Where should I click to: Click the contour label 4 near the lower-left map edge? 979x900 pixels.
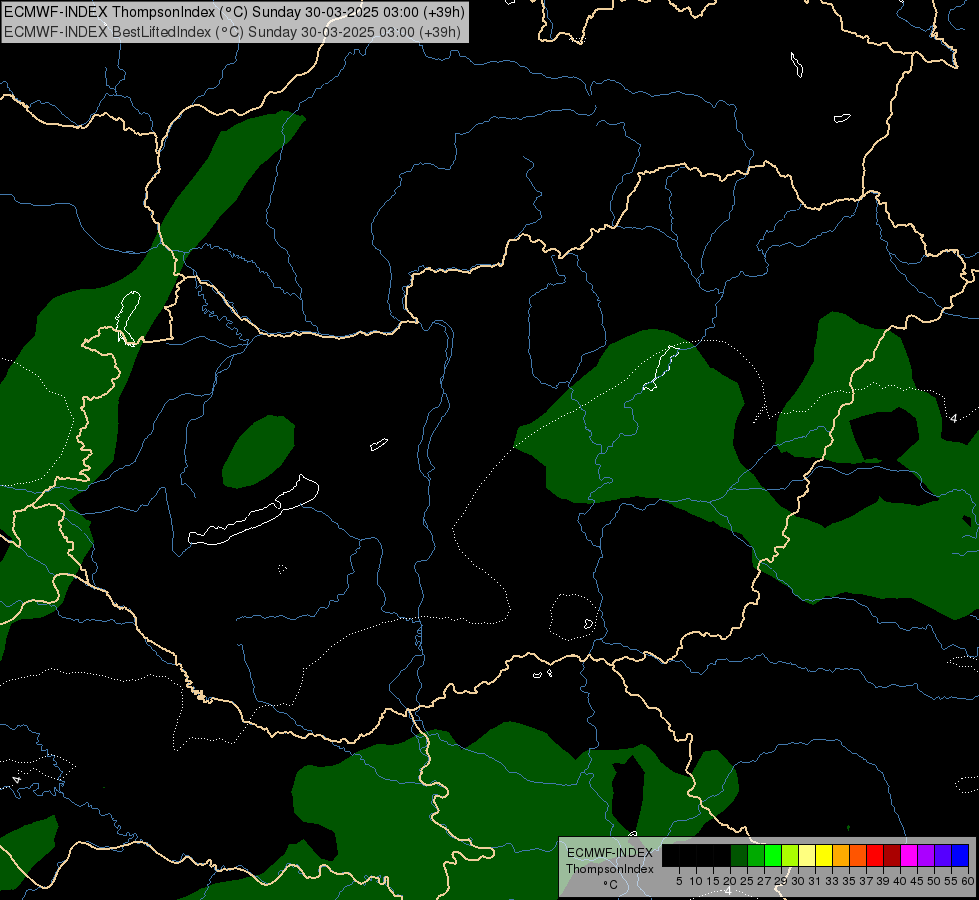coord(16,779)
